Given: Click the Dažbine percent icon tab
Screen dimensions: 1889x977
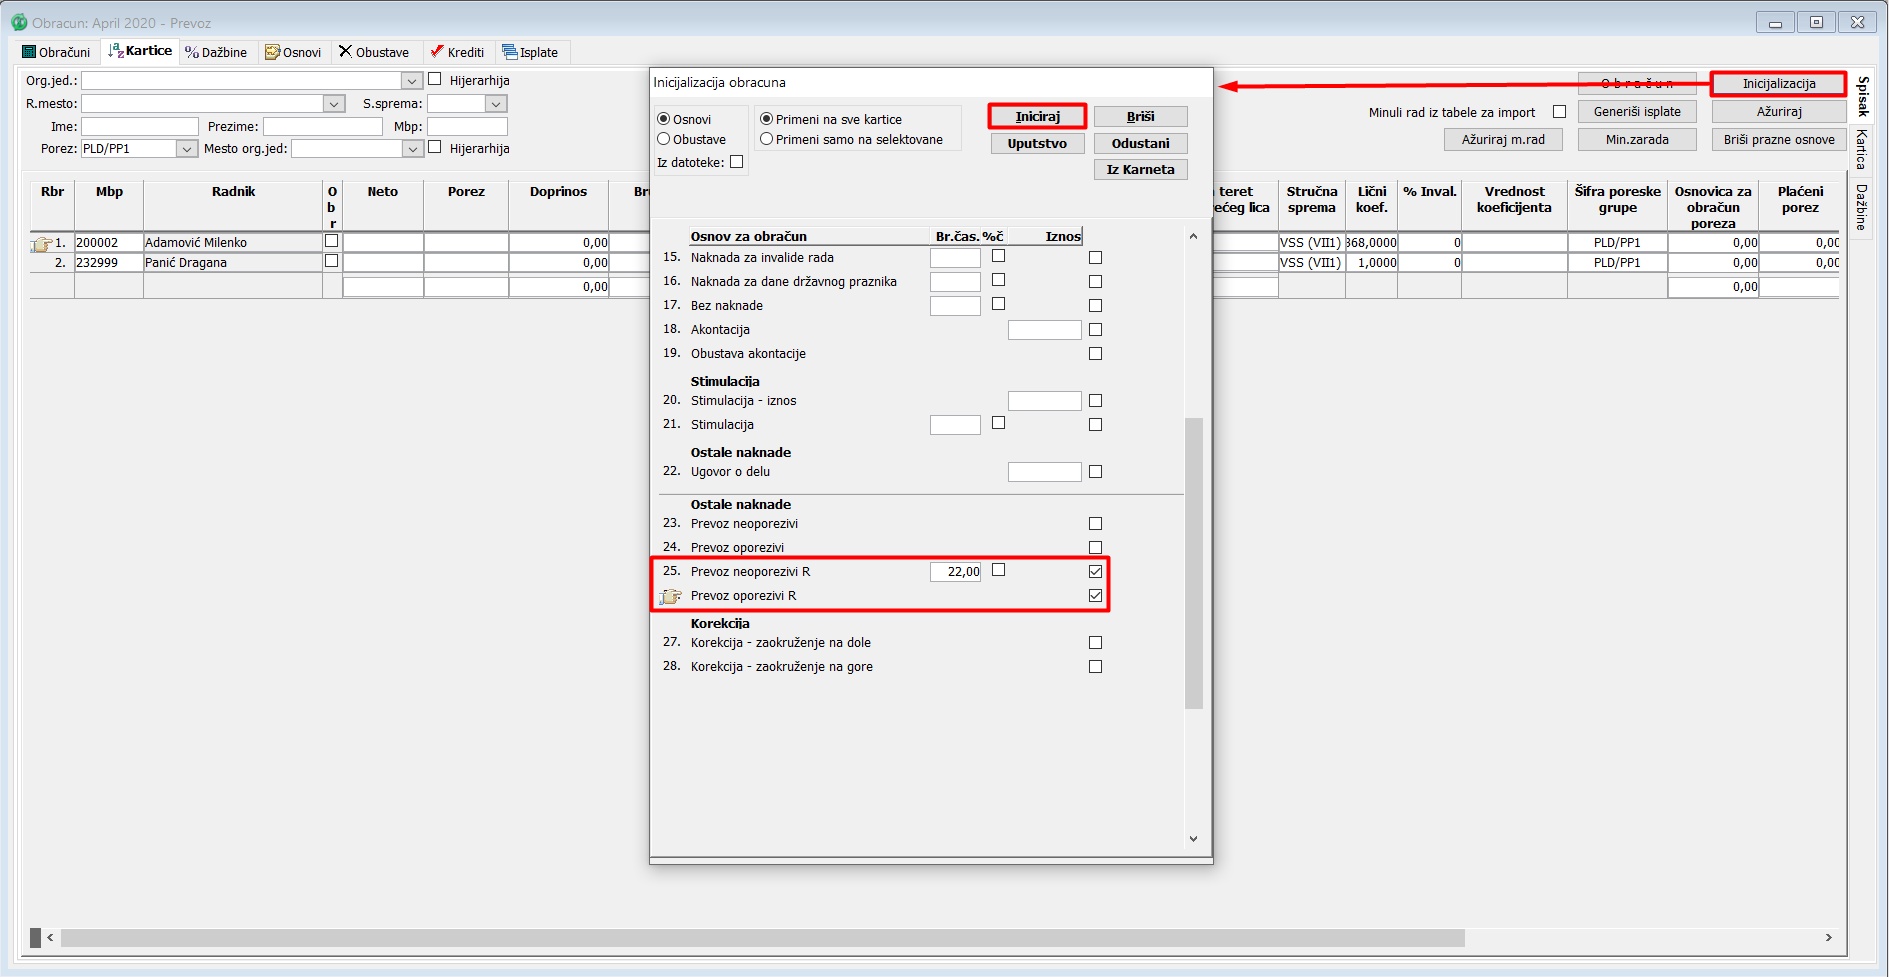Looking at the screenshot, I should pyautogui.click(x=192, y=52).
